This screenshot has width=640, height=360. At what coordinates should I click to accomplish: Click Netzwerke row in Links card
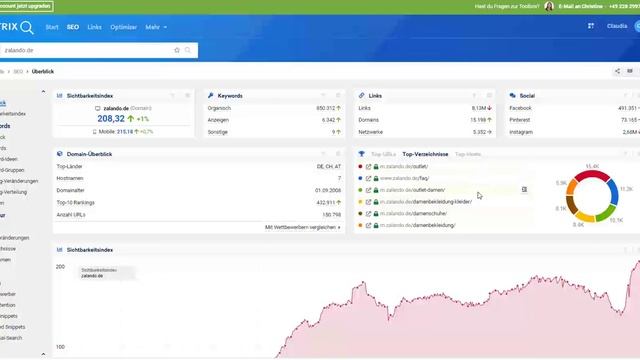point(425,132)
